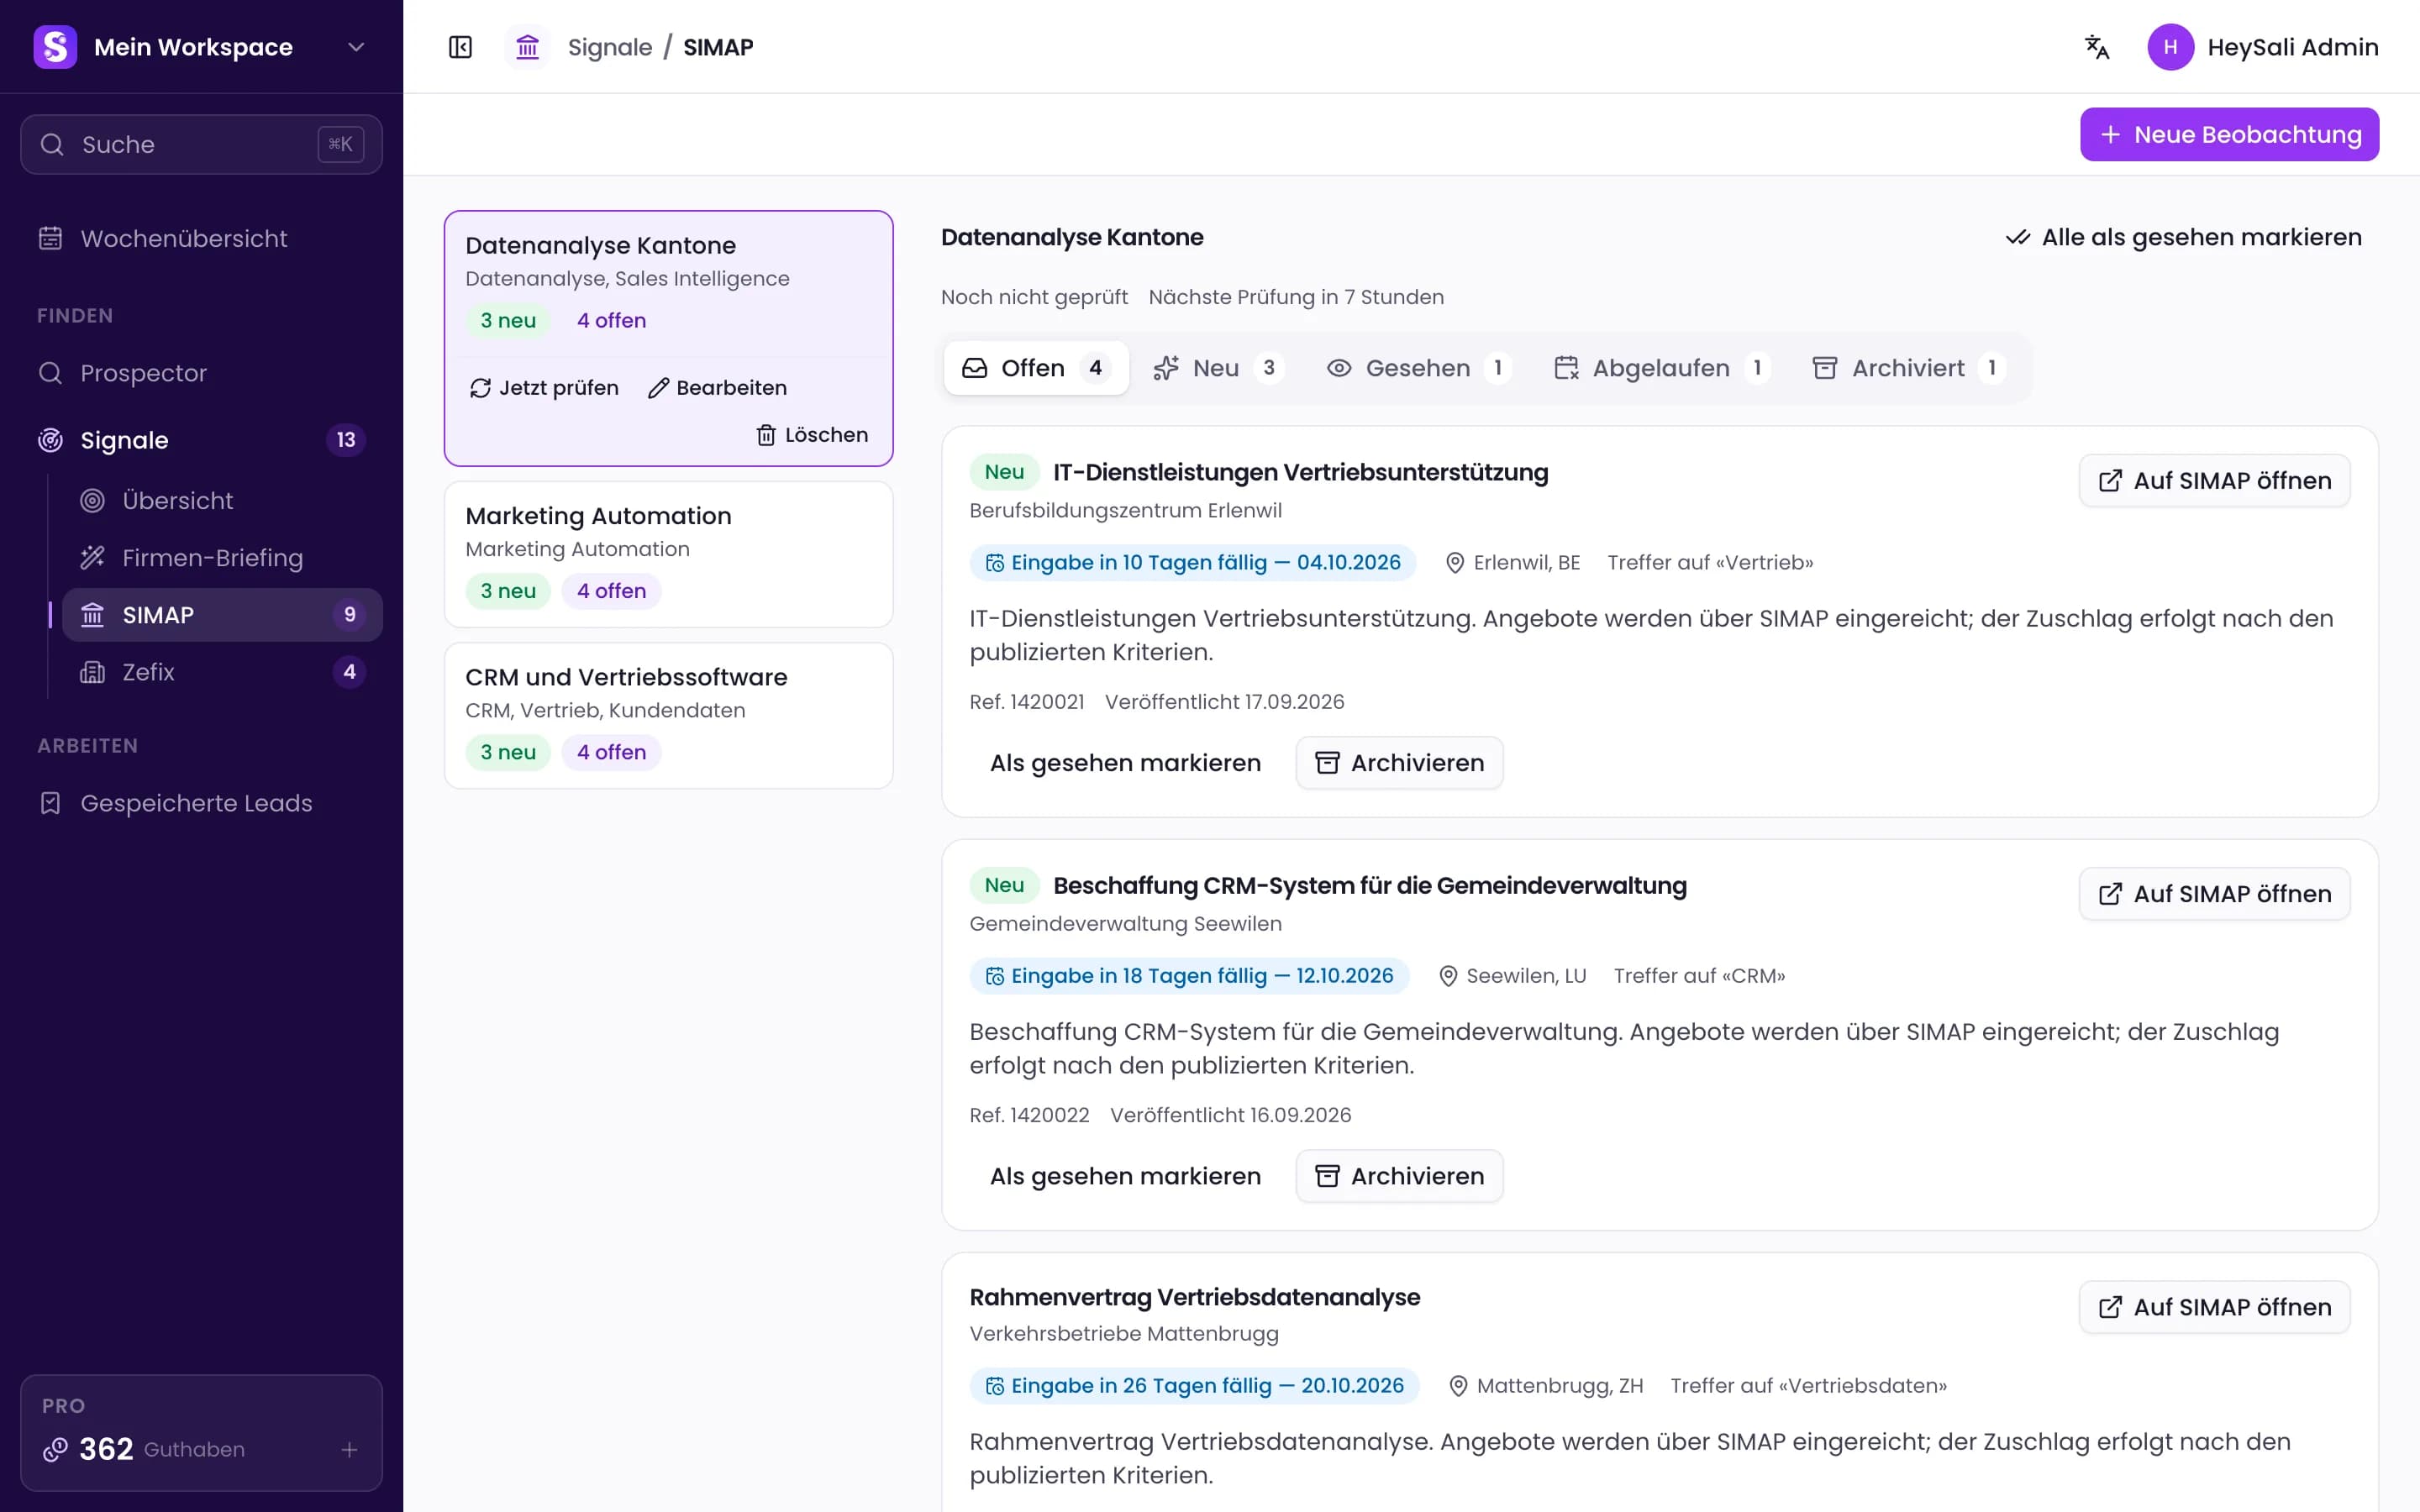Switch to the Archiviert tab
2420x1512 pixels.
1908,368
